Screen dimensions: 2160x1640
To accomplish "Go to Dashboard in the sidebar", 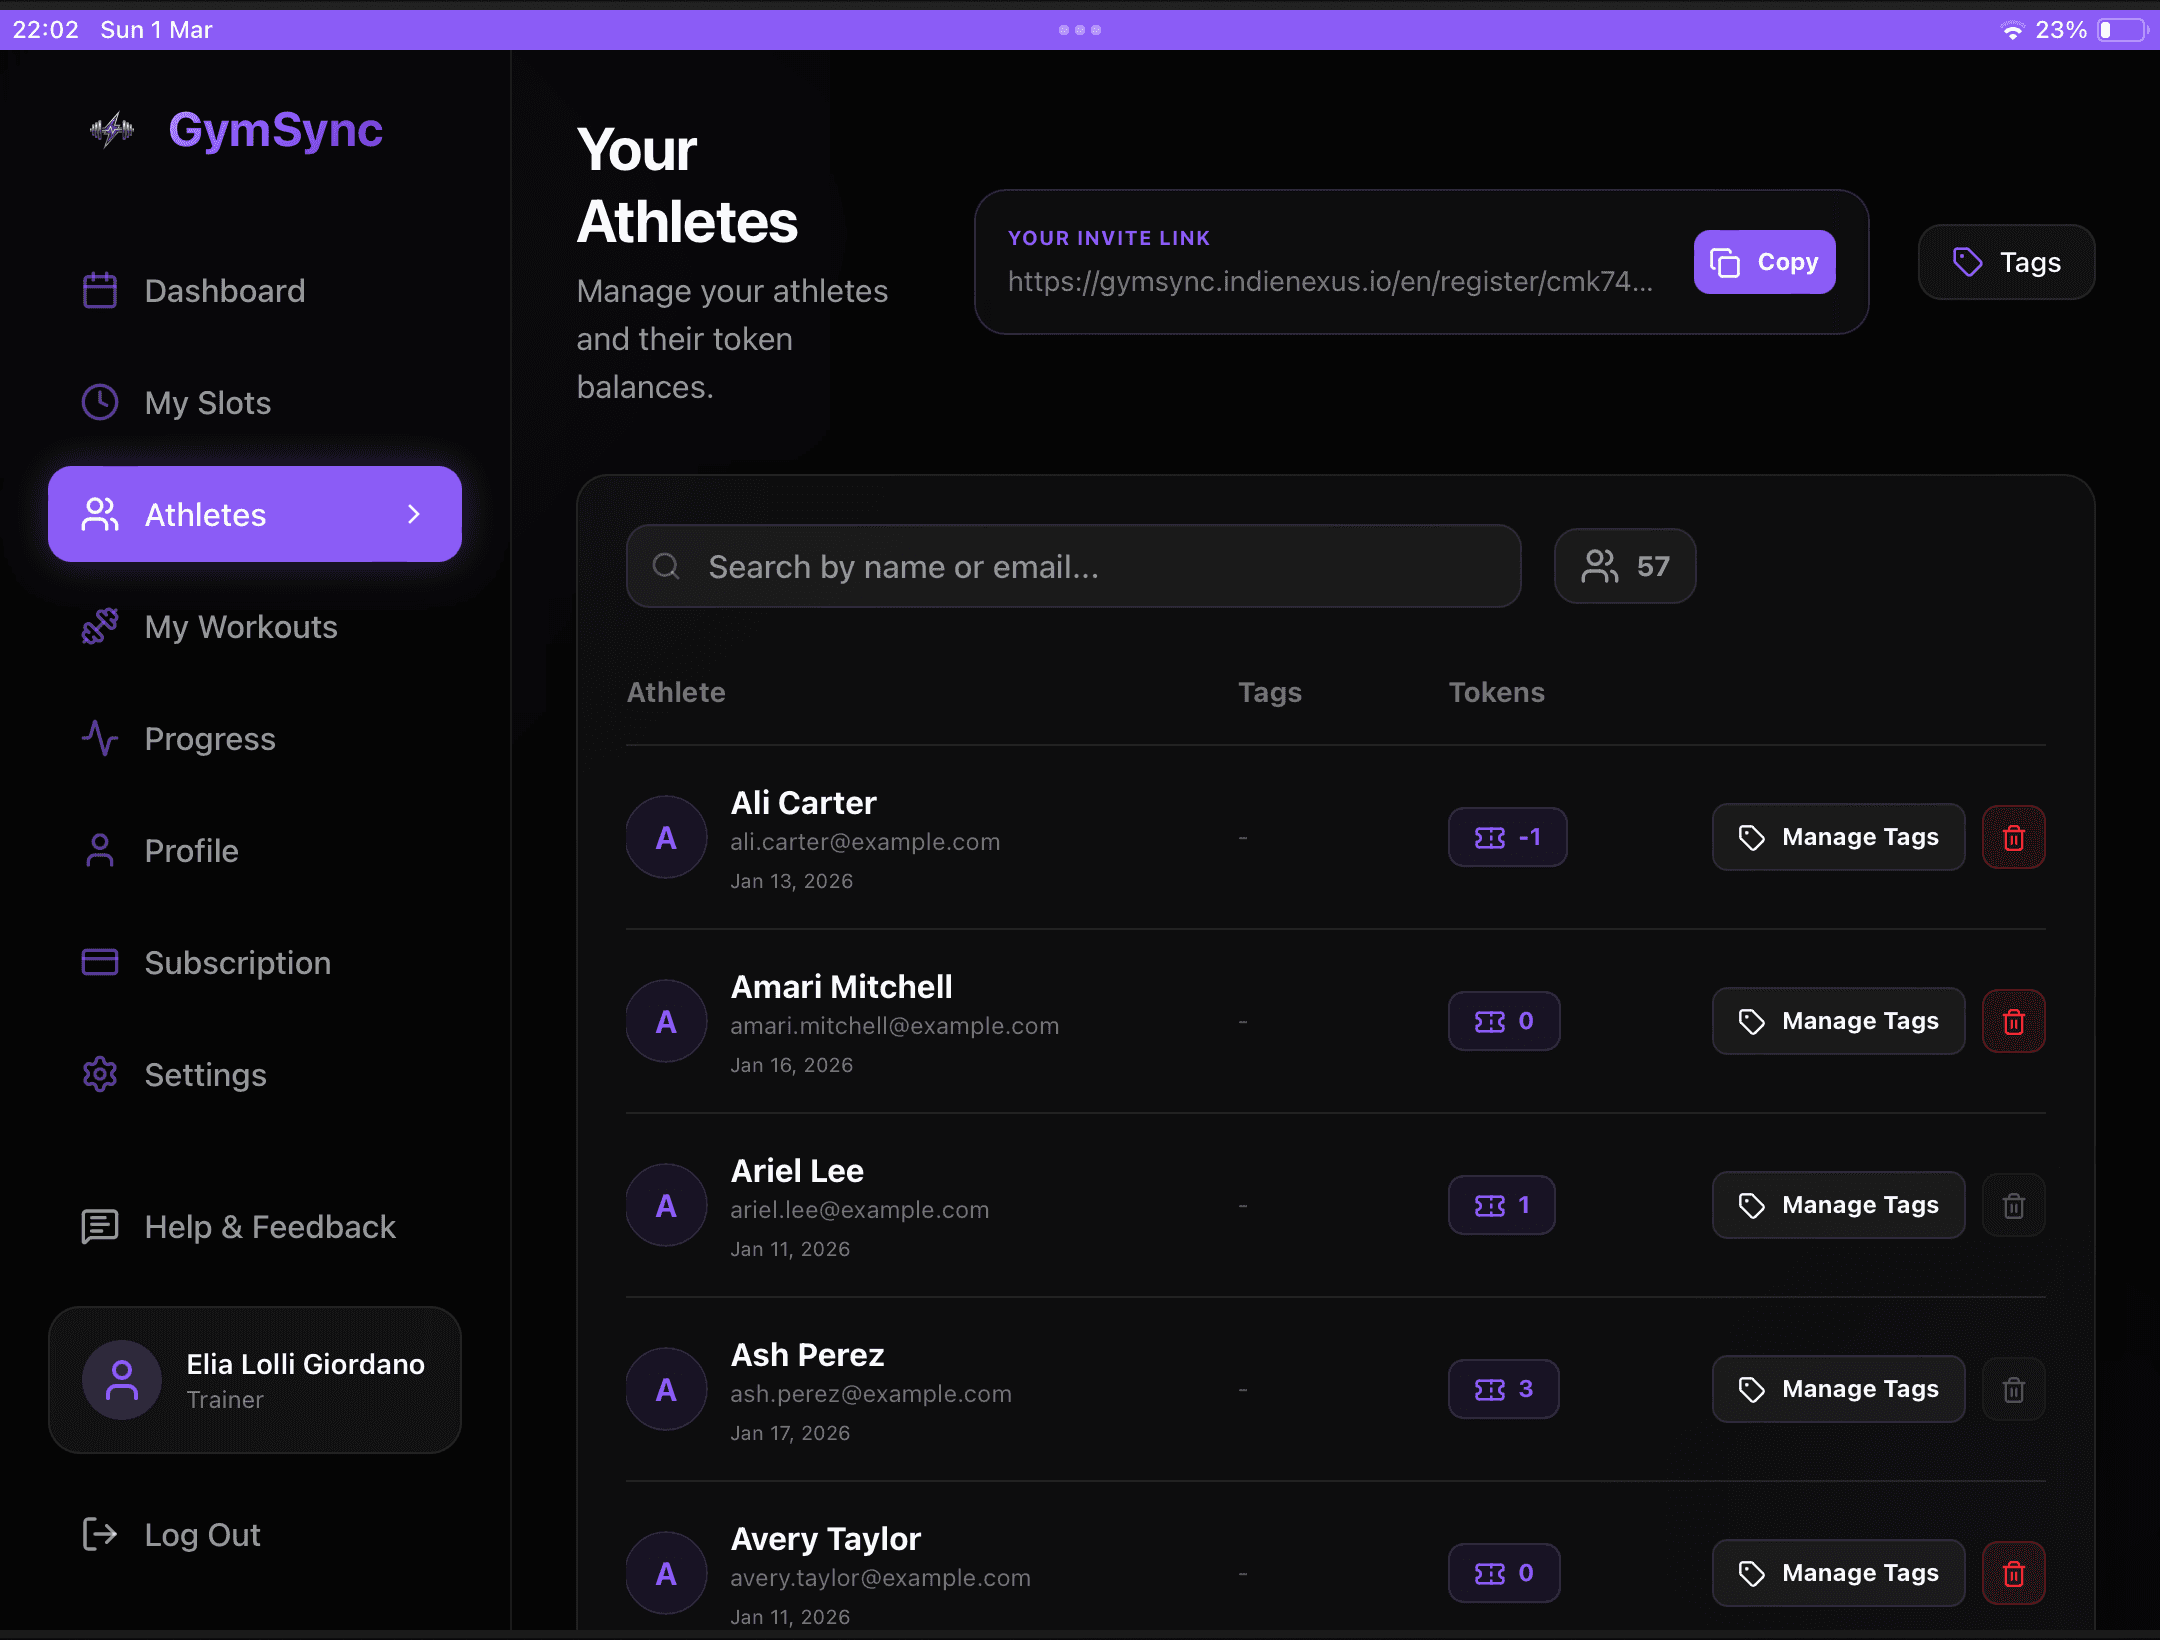I will tap(224, 291).
